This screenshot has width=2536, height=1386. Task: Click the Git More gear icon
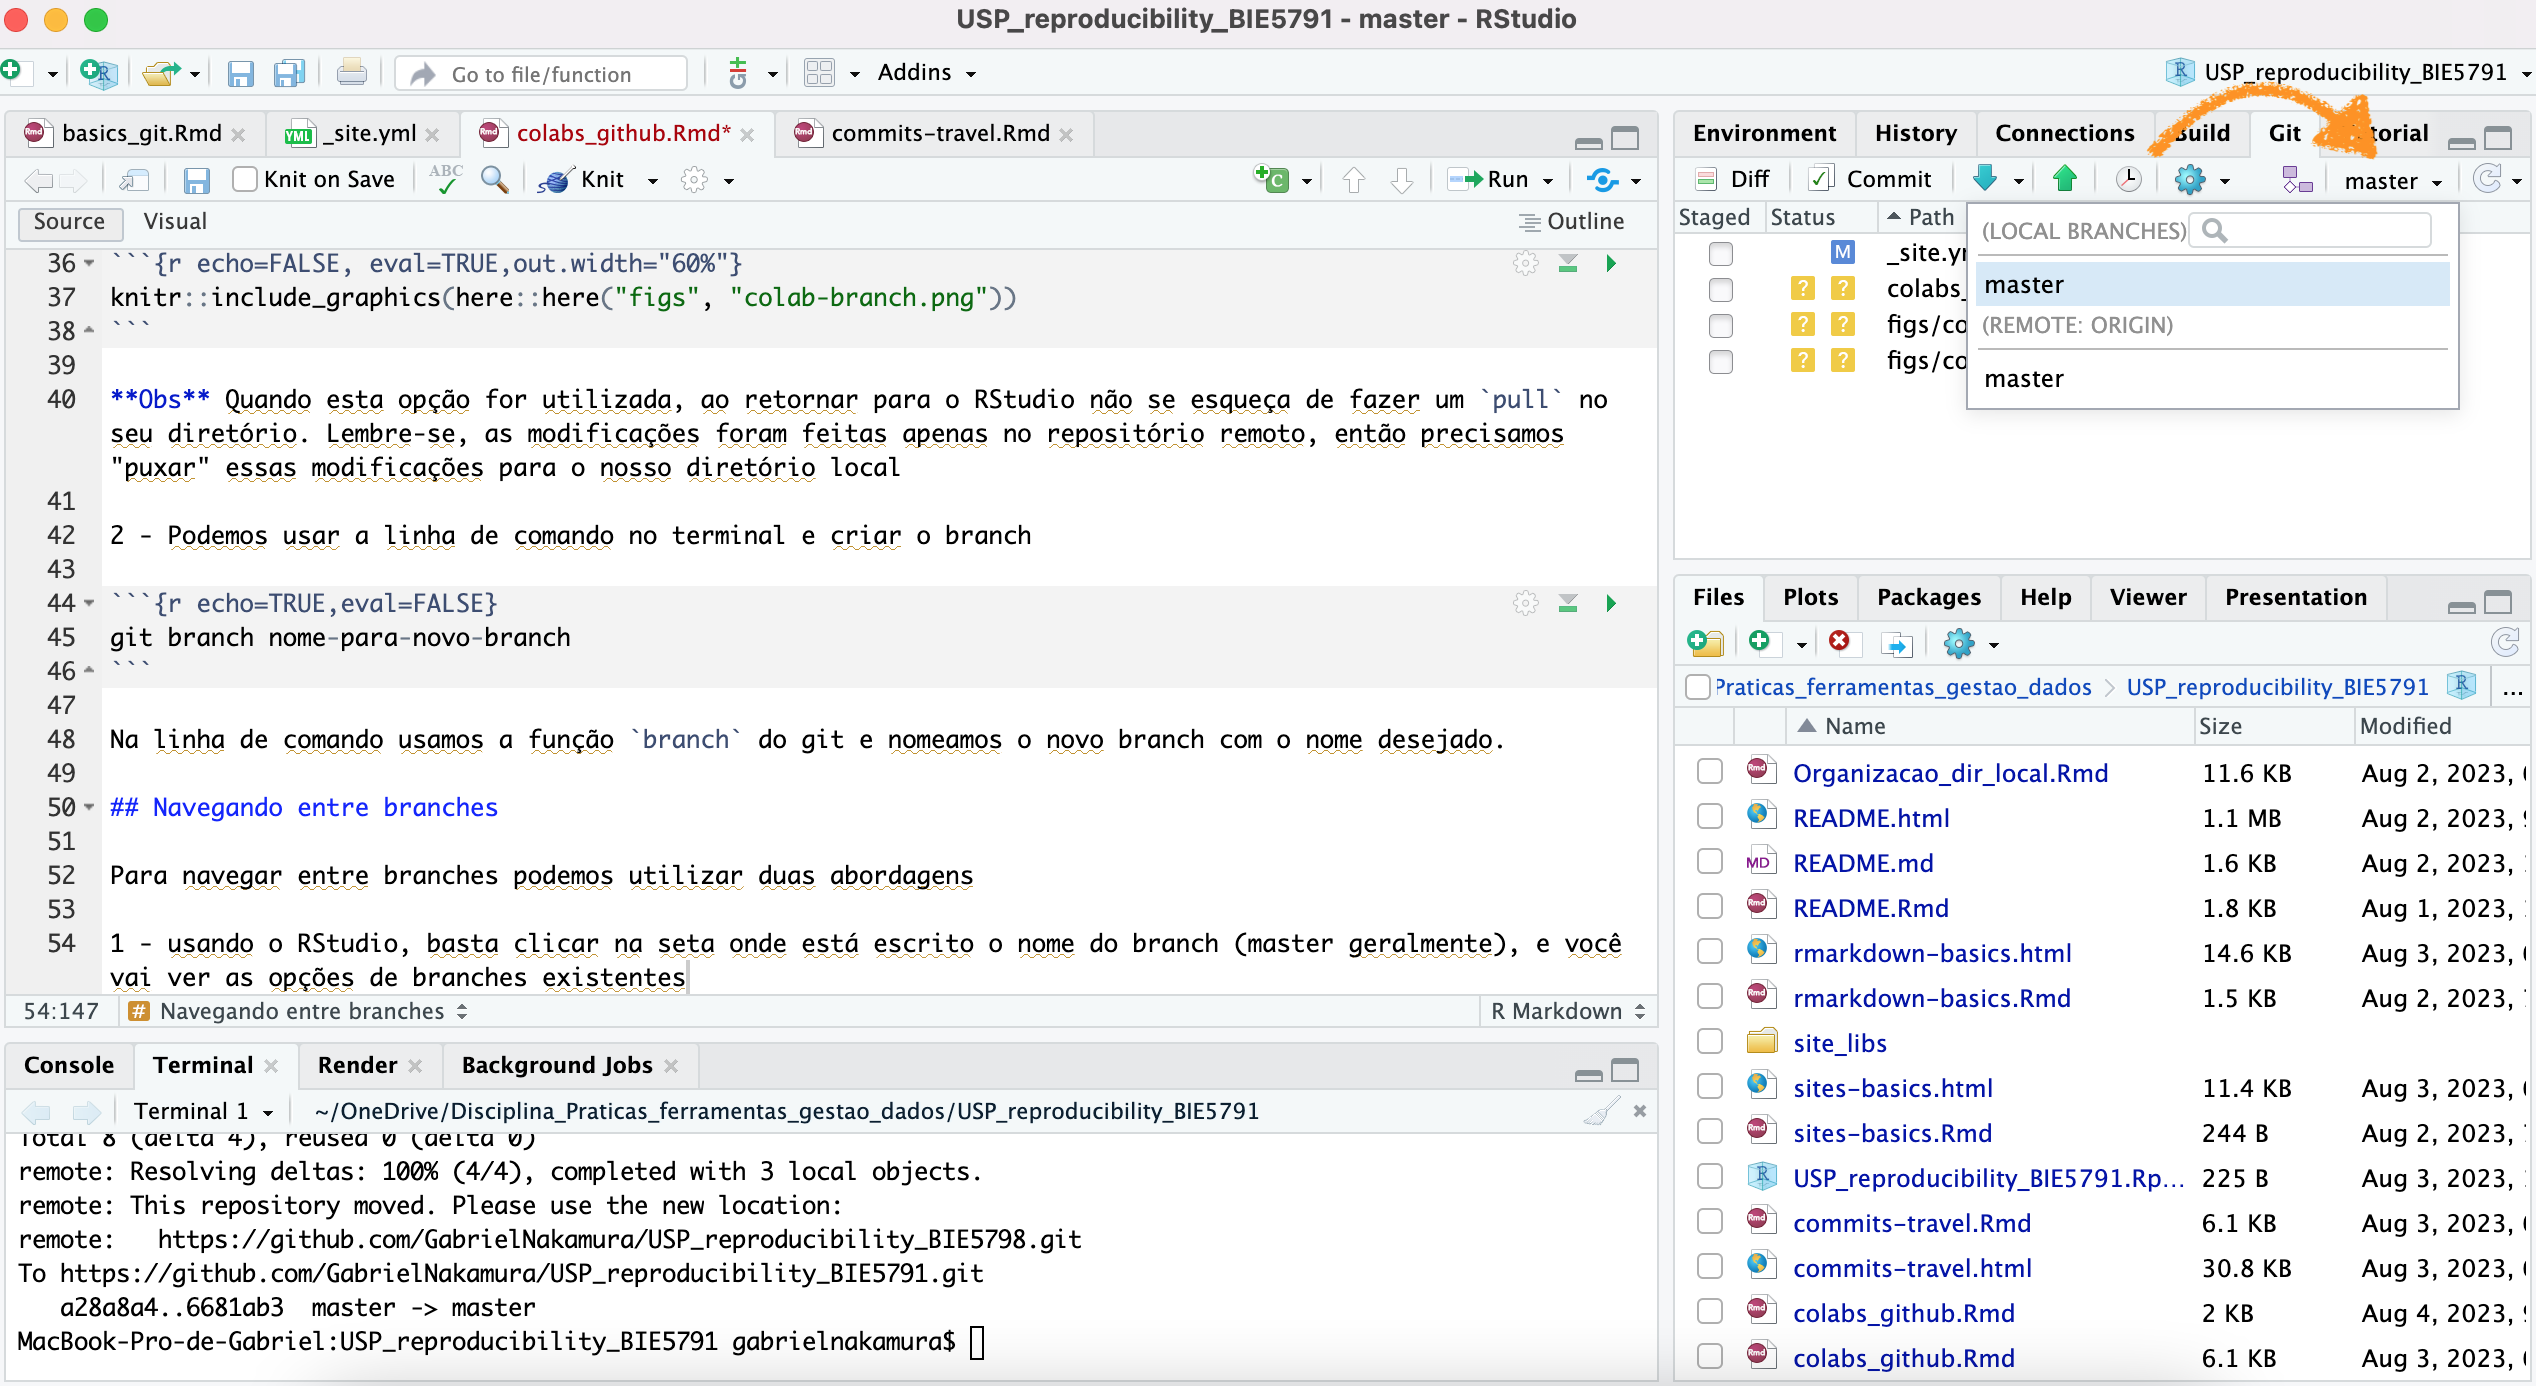click(2189, 179)
